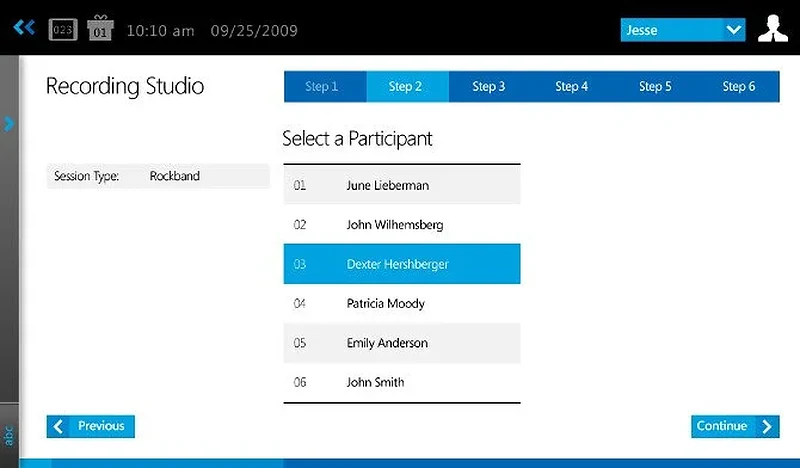Screen dimensions: 800x468
Task: Select participant John Wilhemsberg
Action: [402, 225]
